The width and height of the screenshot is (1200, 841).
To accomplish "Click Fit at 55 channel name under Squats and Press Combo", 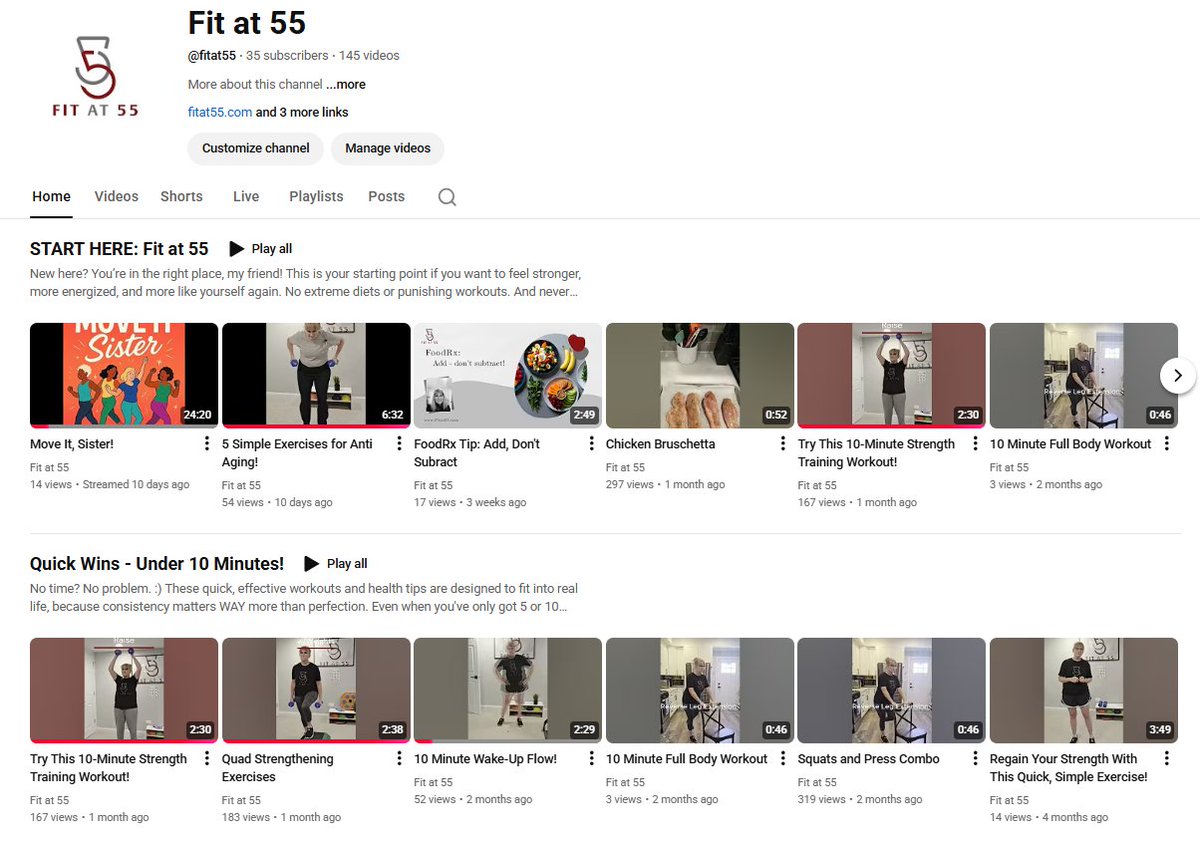I will pos(817,783).
